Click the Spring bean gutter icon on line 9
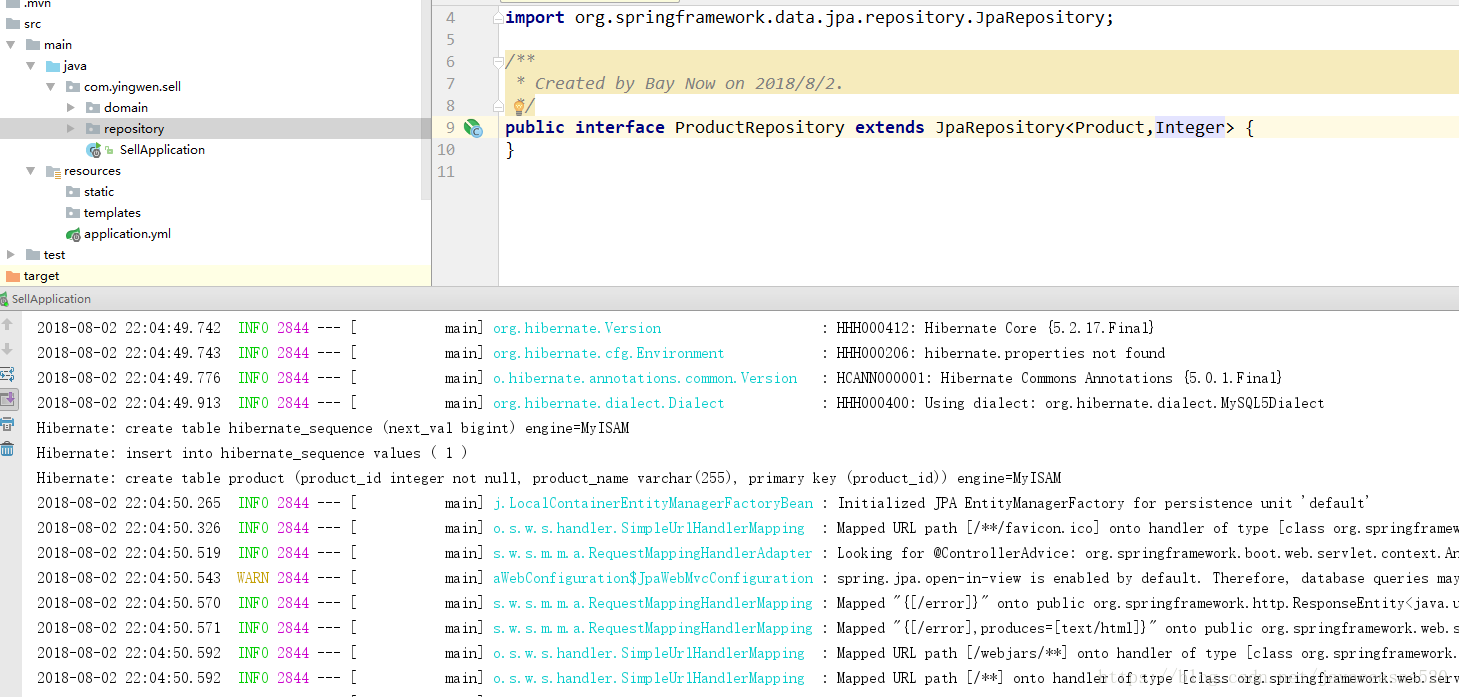1459x697 pixels. pos(473,128)
